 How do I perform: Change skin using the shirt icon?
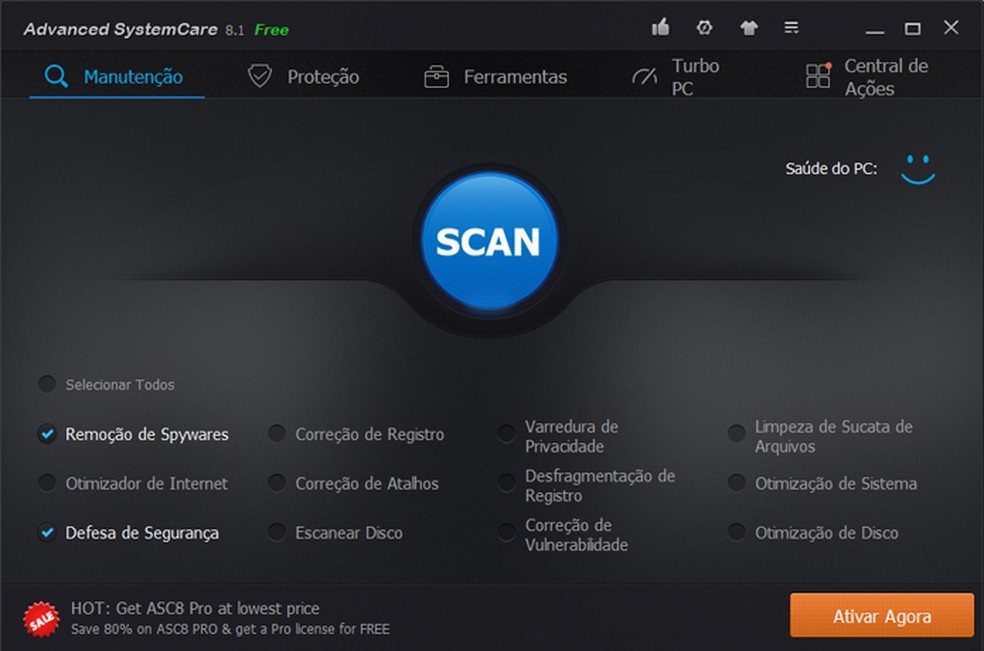click(x=748, y=28)
